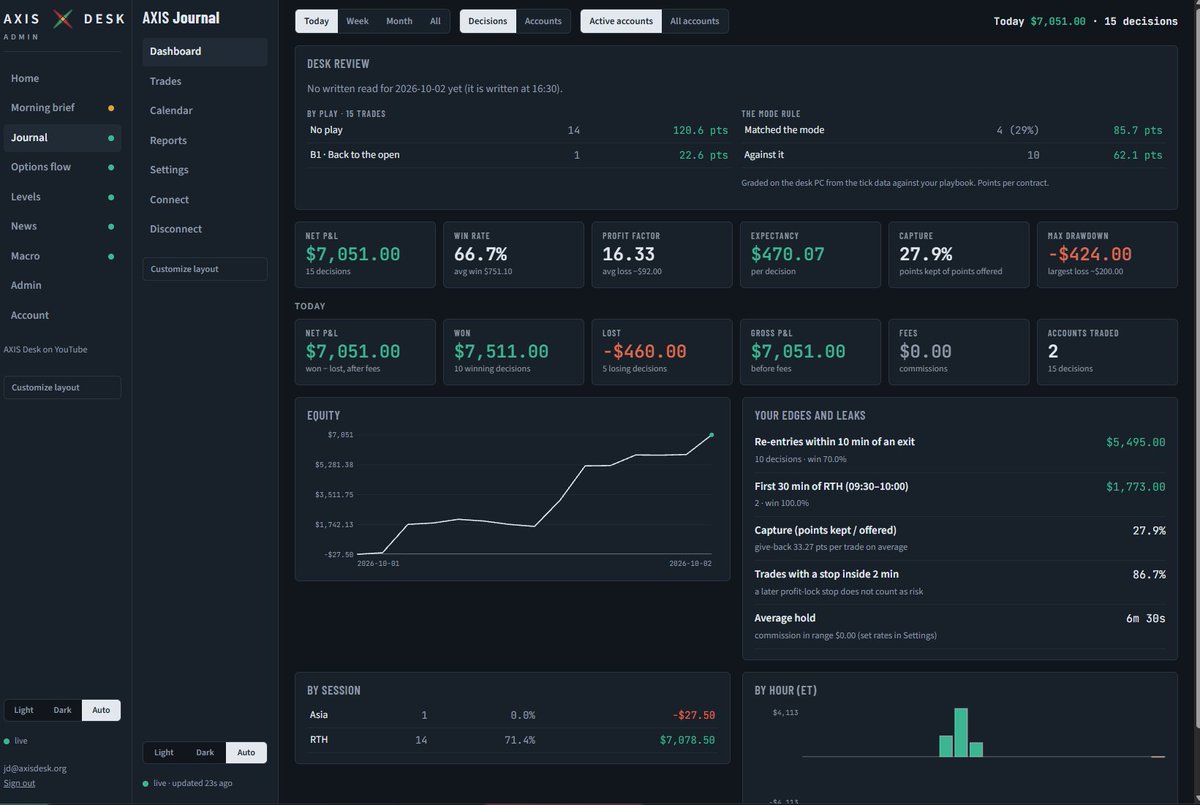Go to Options flow
This screenshot has width=1200, height=805.
coord(62,167)
